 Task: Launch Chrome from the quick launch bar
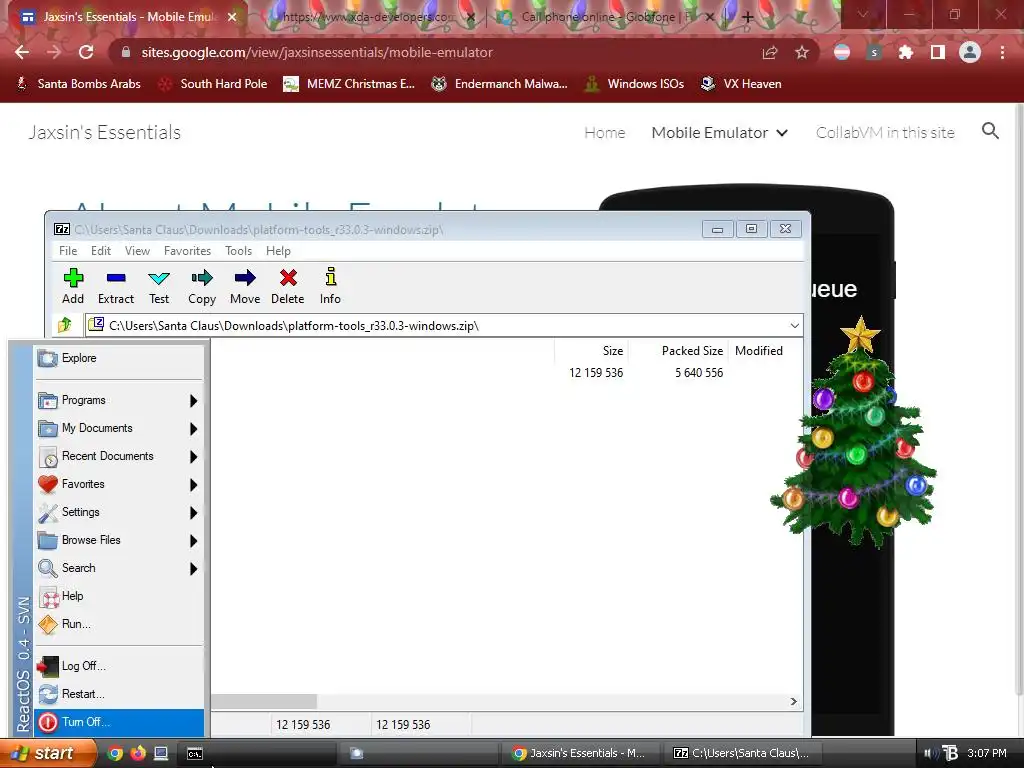point(115,753)
